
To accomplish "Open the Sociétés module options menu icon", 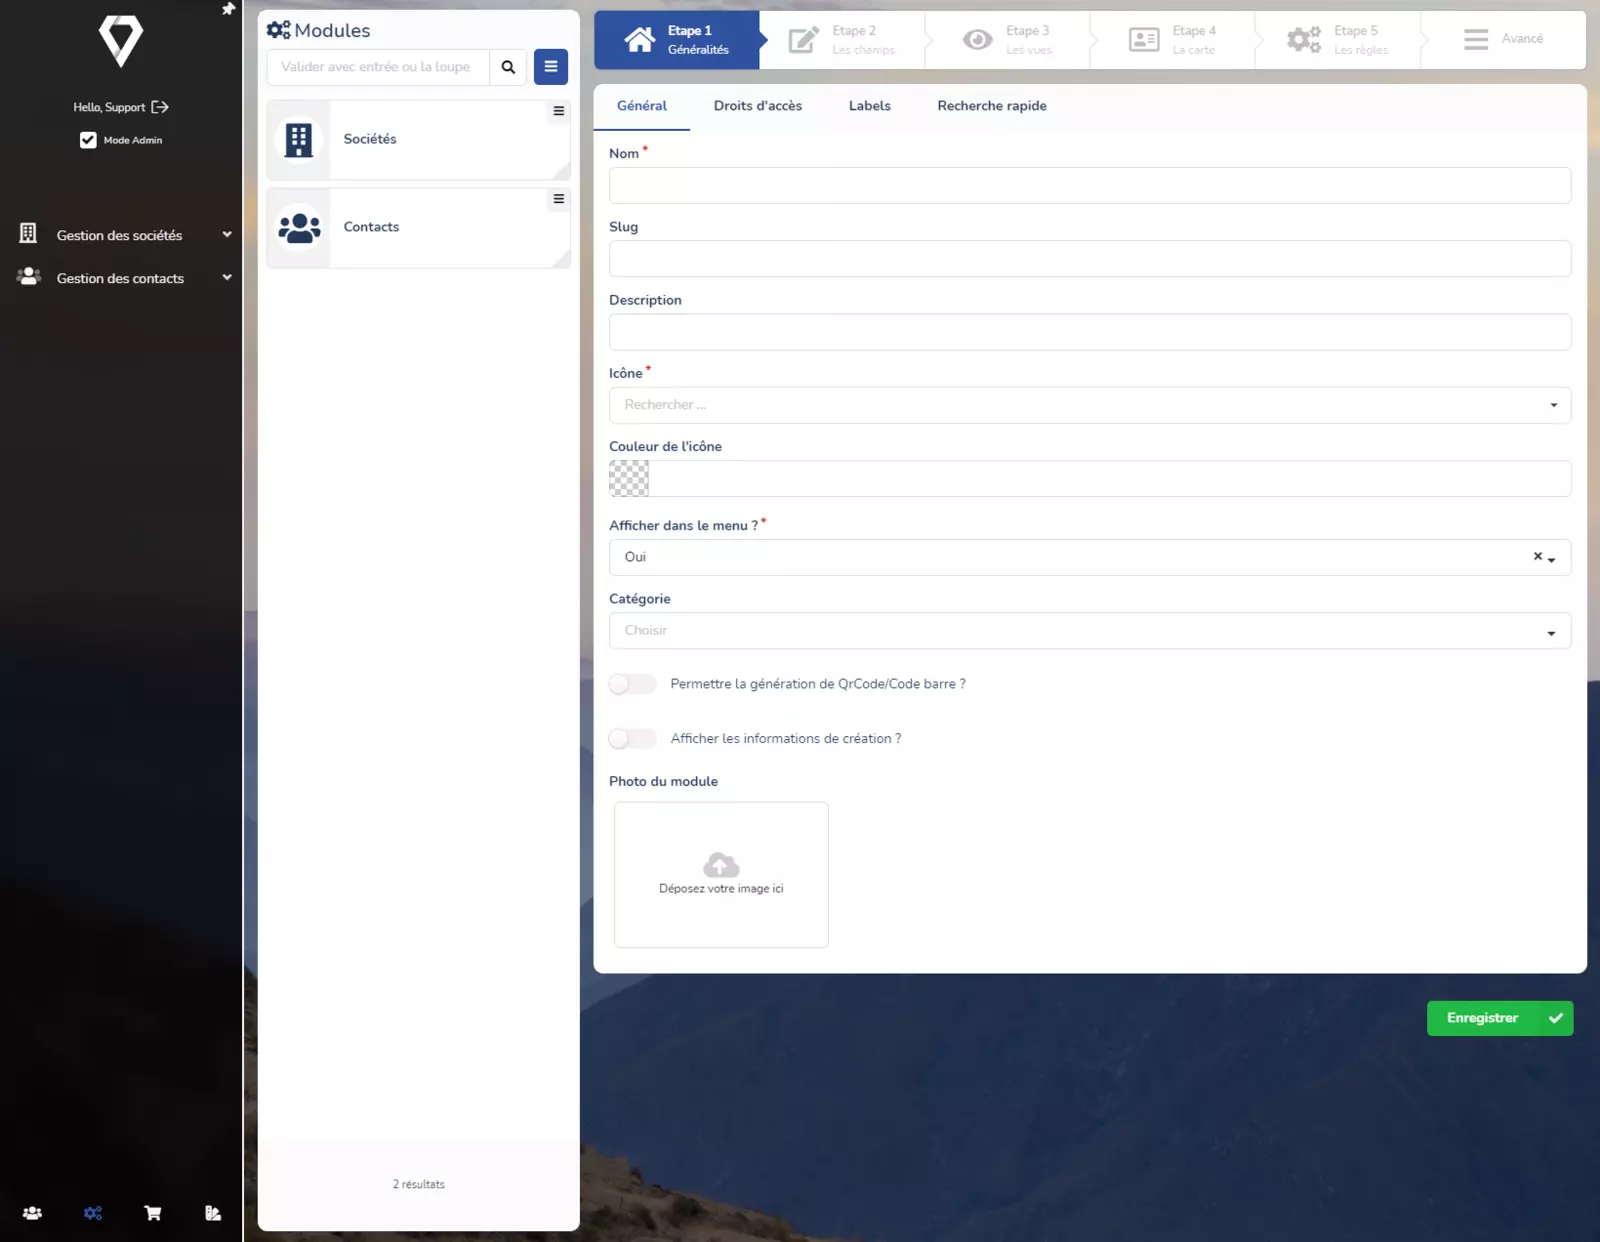I will pos(559,111).
